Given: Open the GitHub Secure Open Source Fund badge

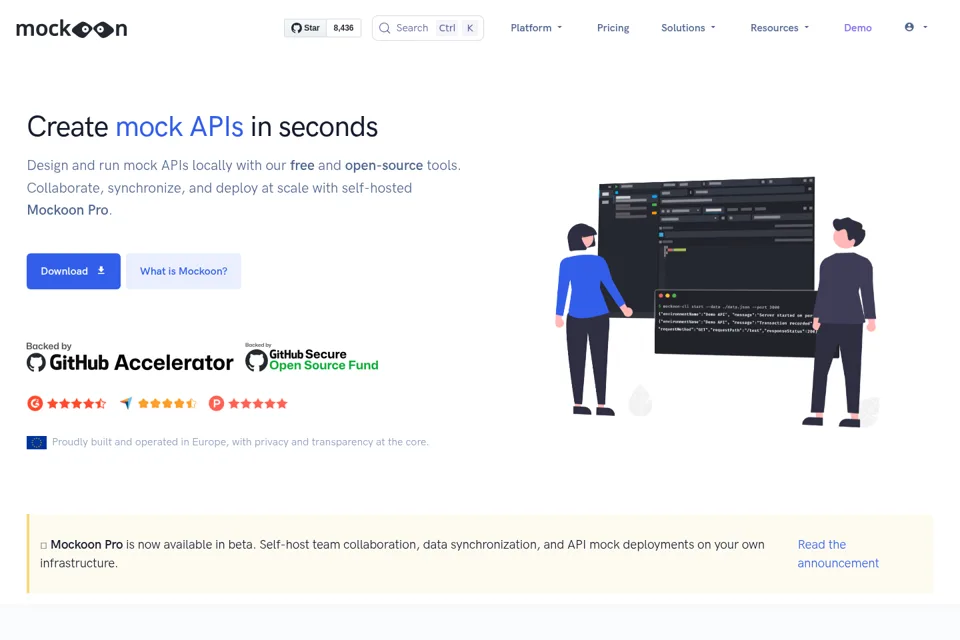Looking at the screenshot, I should coord(312,358).
